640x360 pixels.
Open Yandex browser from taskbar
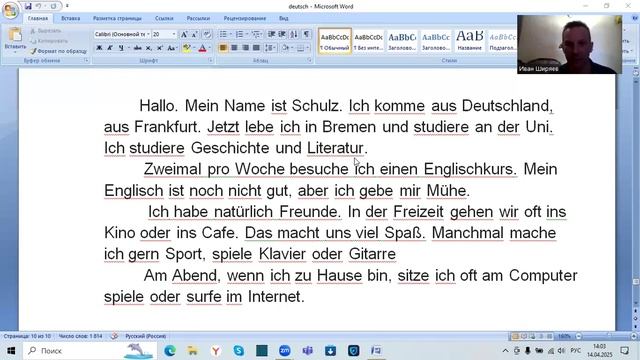pyautogui.click(x=216, y=351)
